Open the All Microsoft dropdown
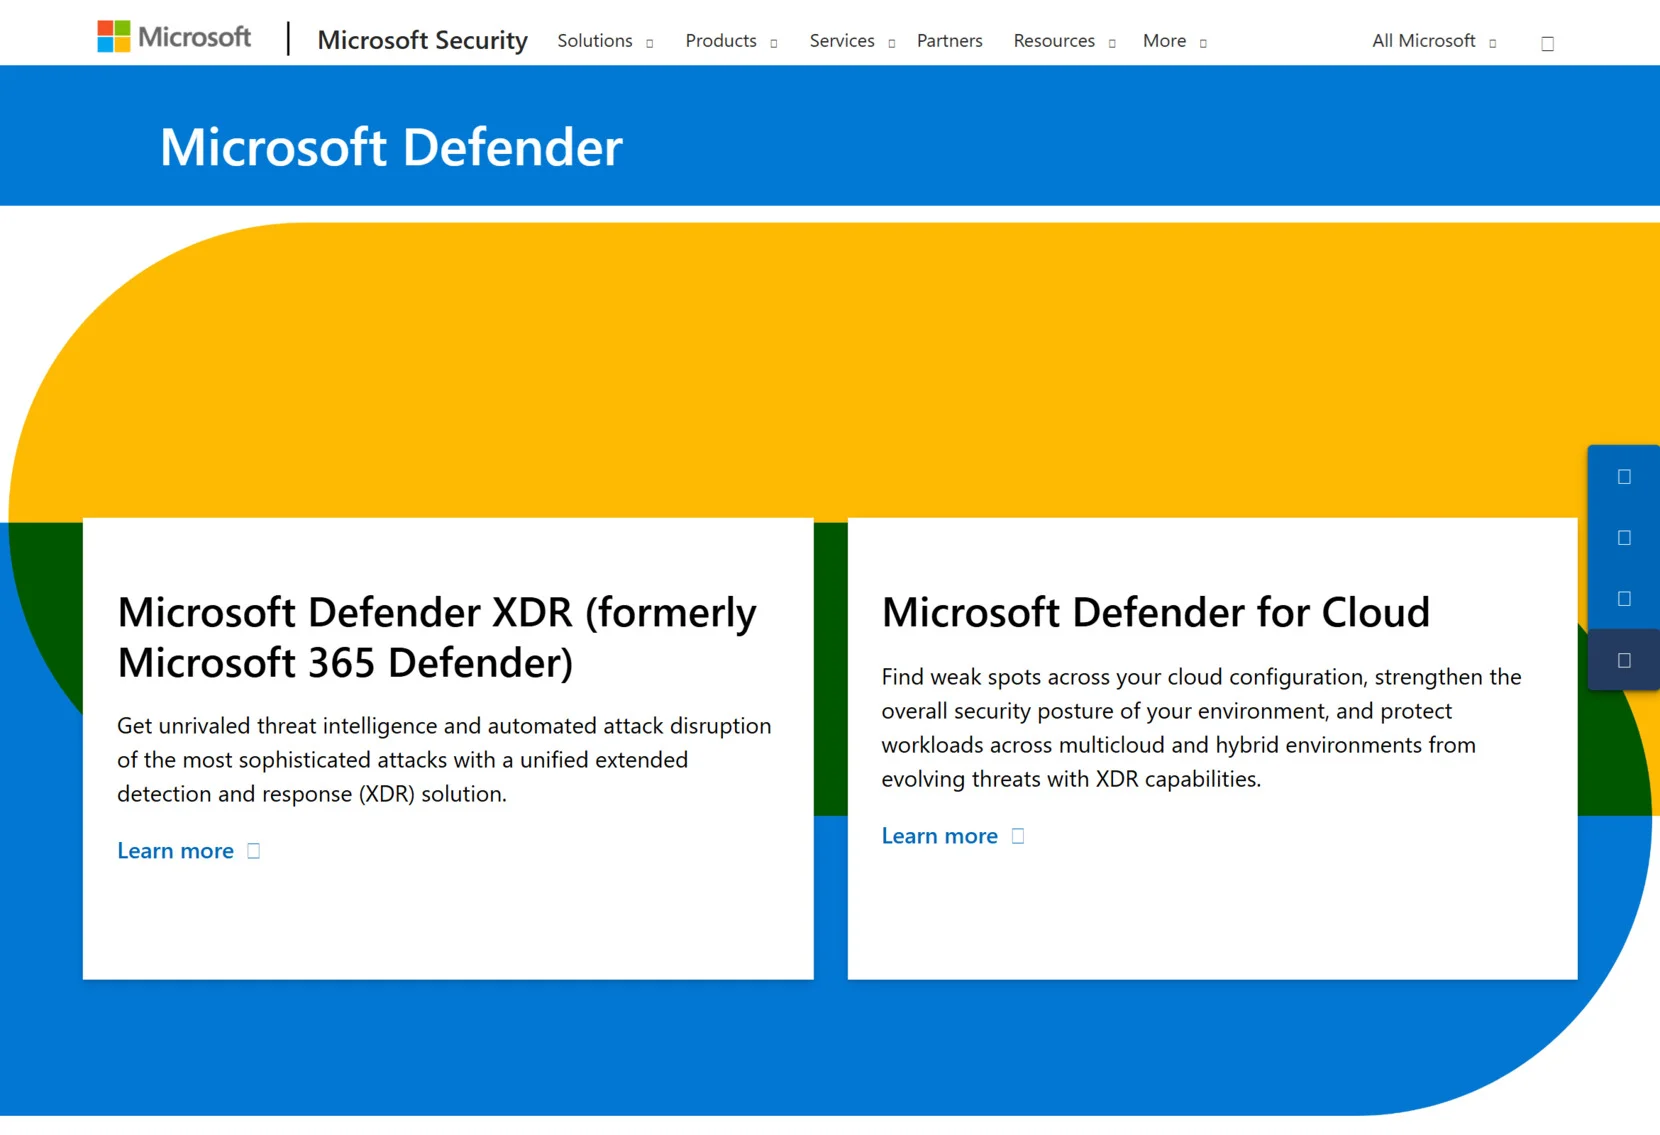1660x1135 pixels. point(1434,41)
